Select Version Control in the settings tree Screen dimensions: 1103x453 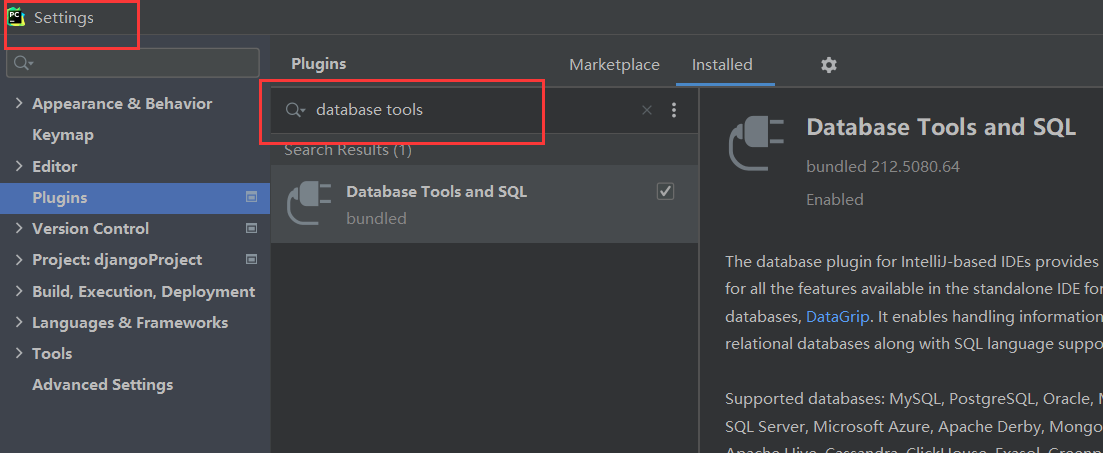click(x=91, y=229)
